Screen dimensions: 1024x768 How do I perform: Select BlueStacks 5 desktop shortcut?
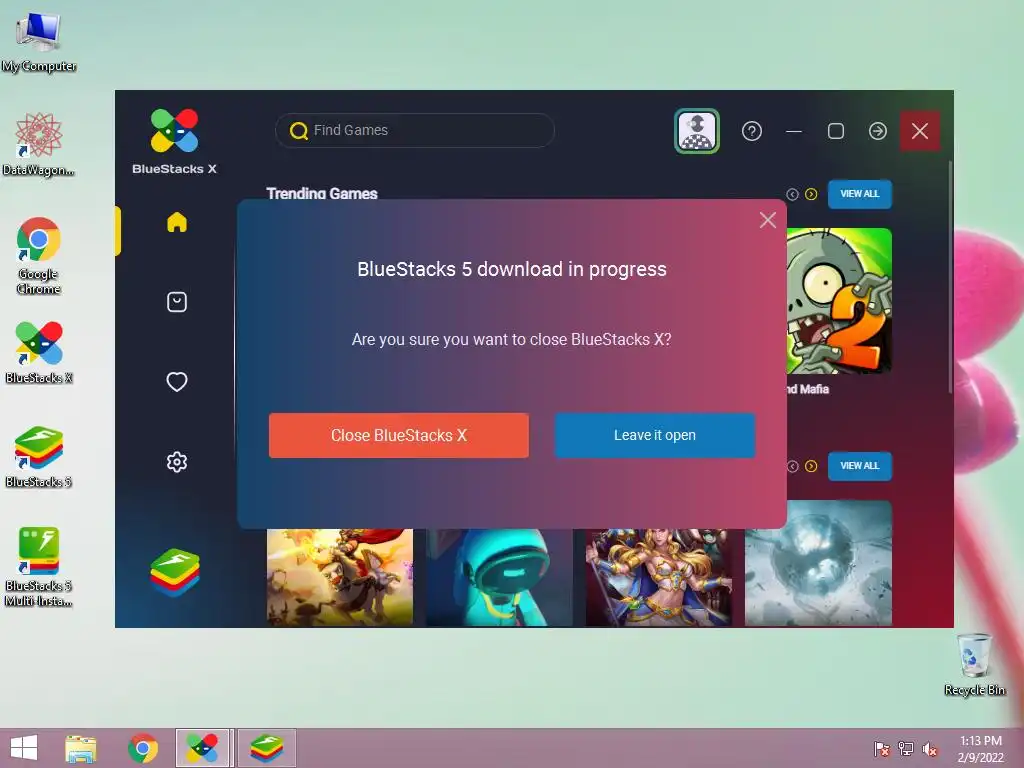click(x=39, y=456)
